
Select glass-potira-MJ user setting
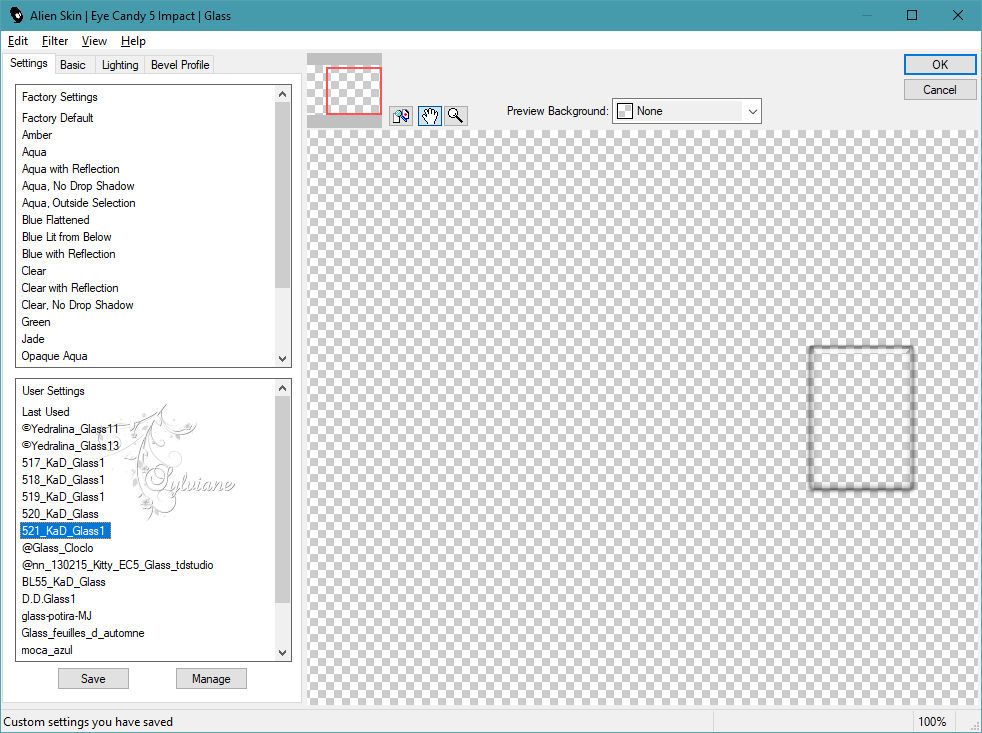(56, 616)
